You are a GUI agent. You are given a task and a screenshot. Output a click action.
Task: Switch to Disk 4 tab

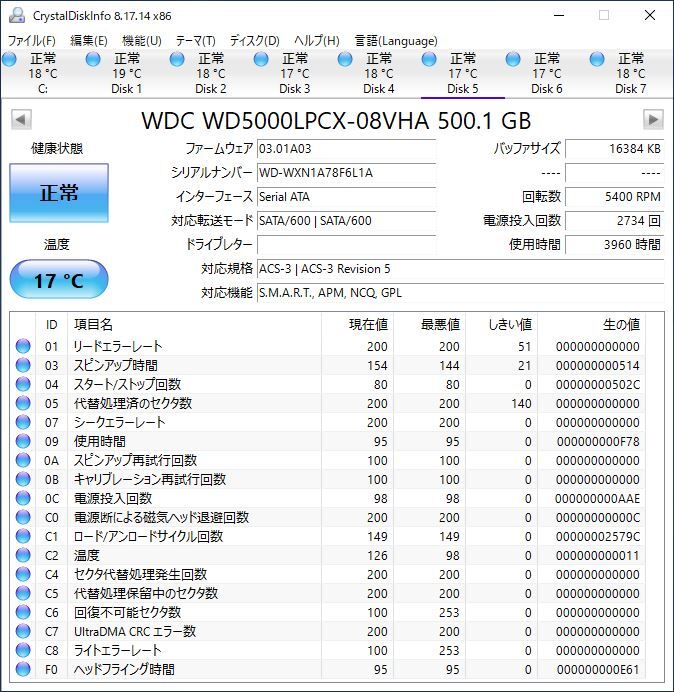tap(378, 73)
